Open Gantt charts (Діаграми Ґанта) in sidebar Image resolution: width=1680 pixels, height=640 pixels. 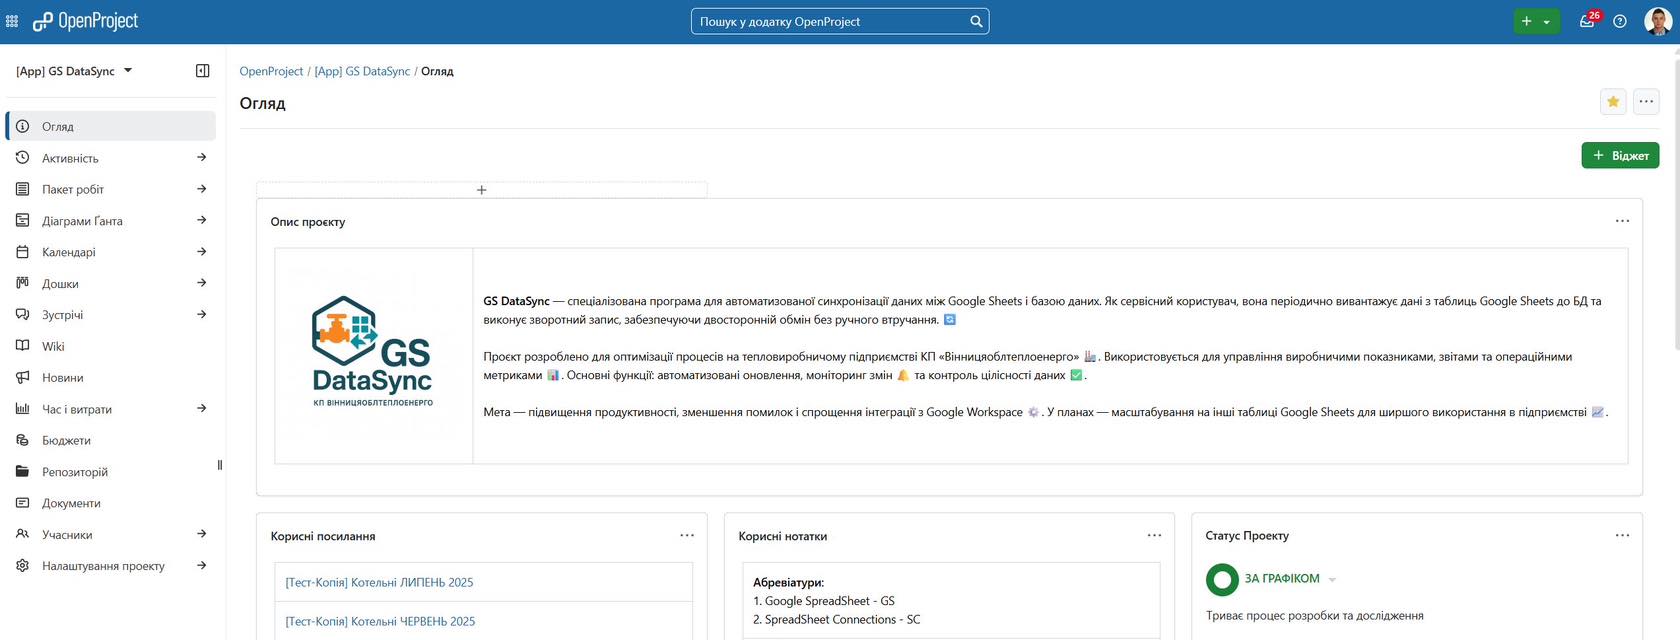point(82,221)
